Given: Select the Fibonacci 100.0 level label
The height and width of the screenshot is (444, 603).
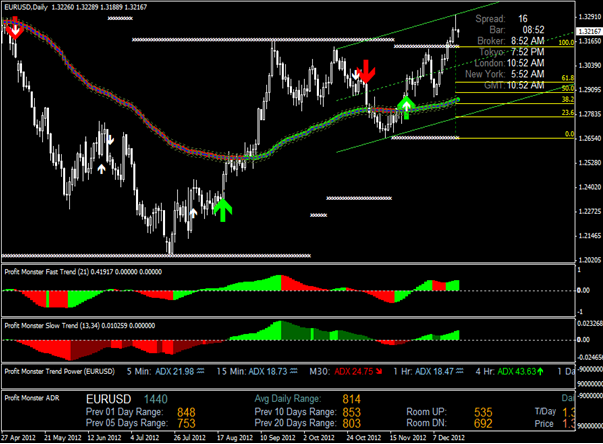Looking at the screenshot, I should (x=566, y=43).
